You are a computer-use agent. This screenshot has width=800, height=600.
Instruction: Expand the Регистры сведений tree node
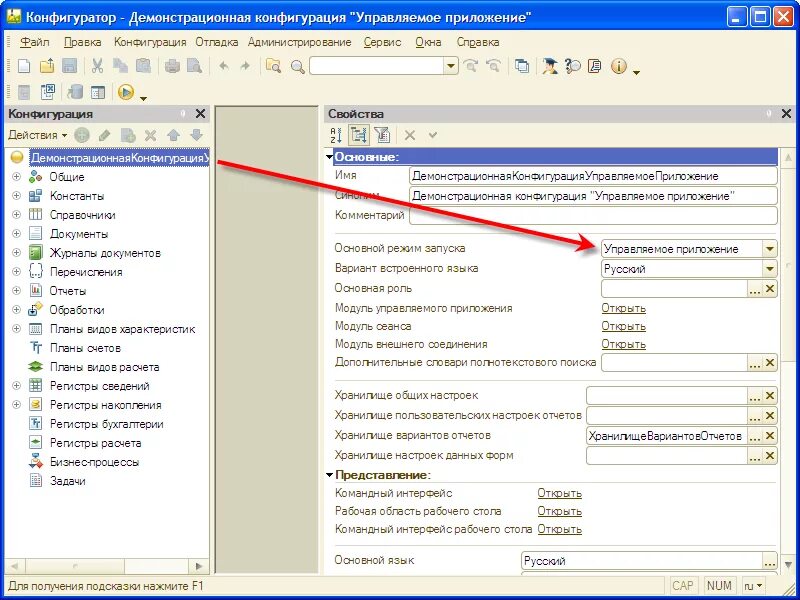click(x=16, y=386)
